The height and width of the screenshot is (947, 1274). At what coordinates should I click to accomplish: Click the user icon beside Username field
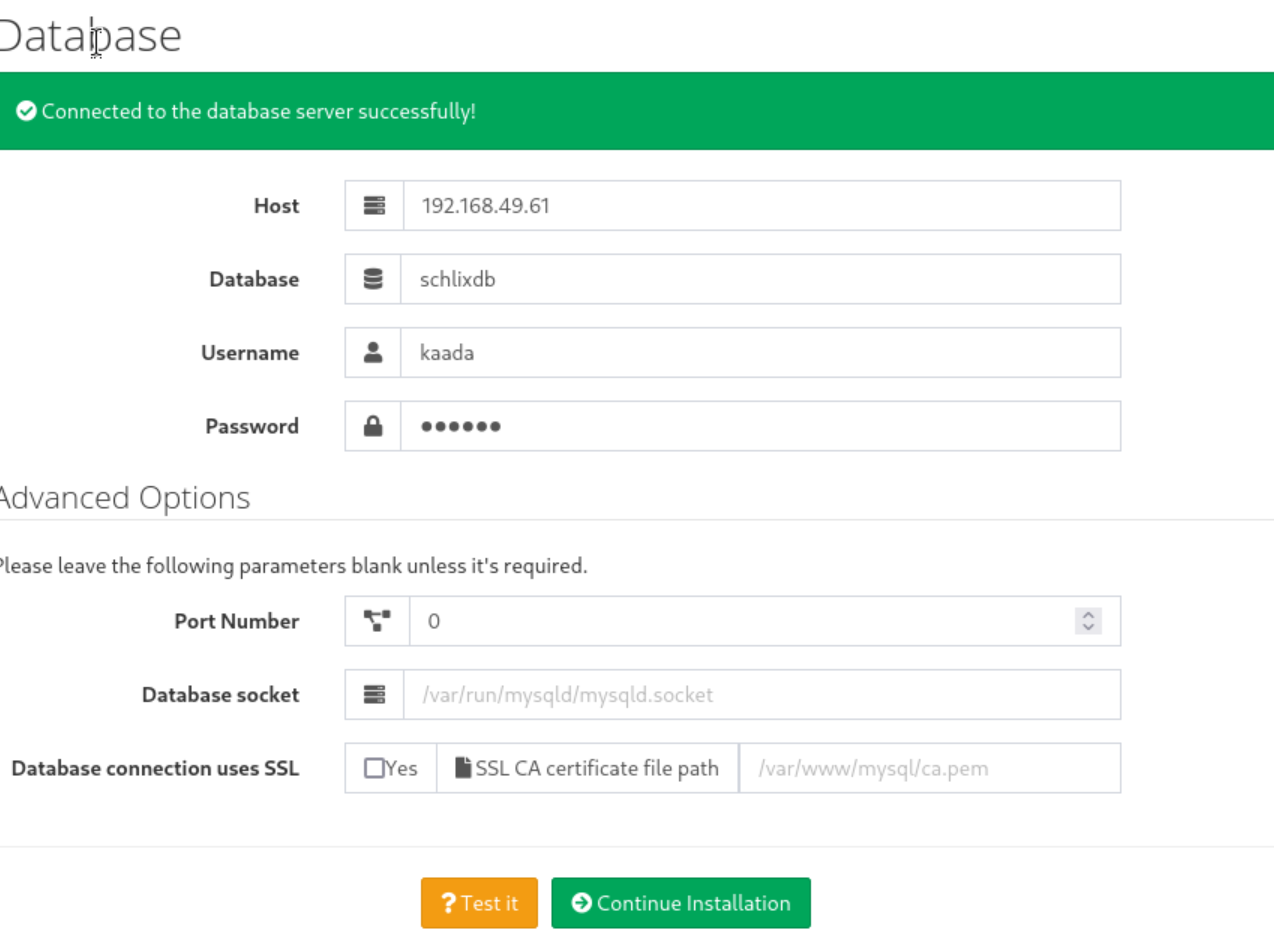tap(373, 352)
